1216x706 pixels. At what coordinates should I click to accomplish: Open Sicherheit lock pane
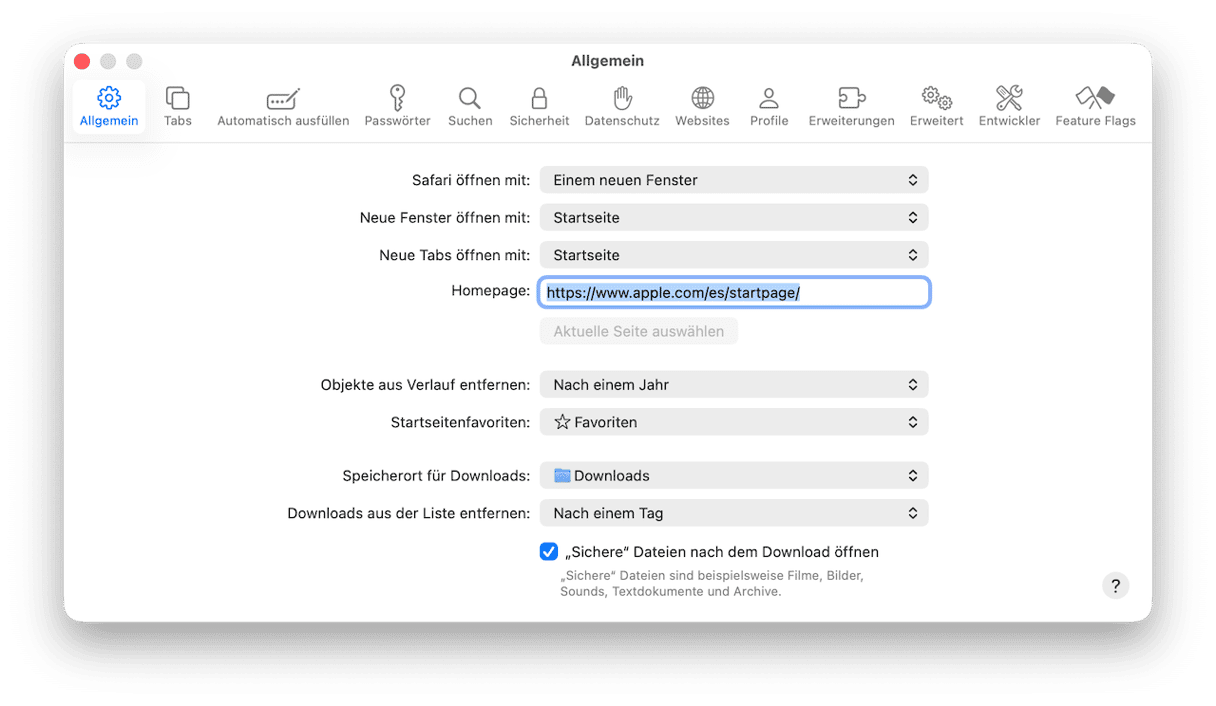(x=539, y=106)
